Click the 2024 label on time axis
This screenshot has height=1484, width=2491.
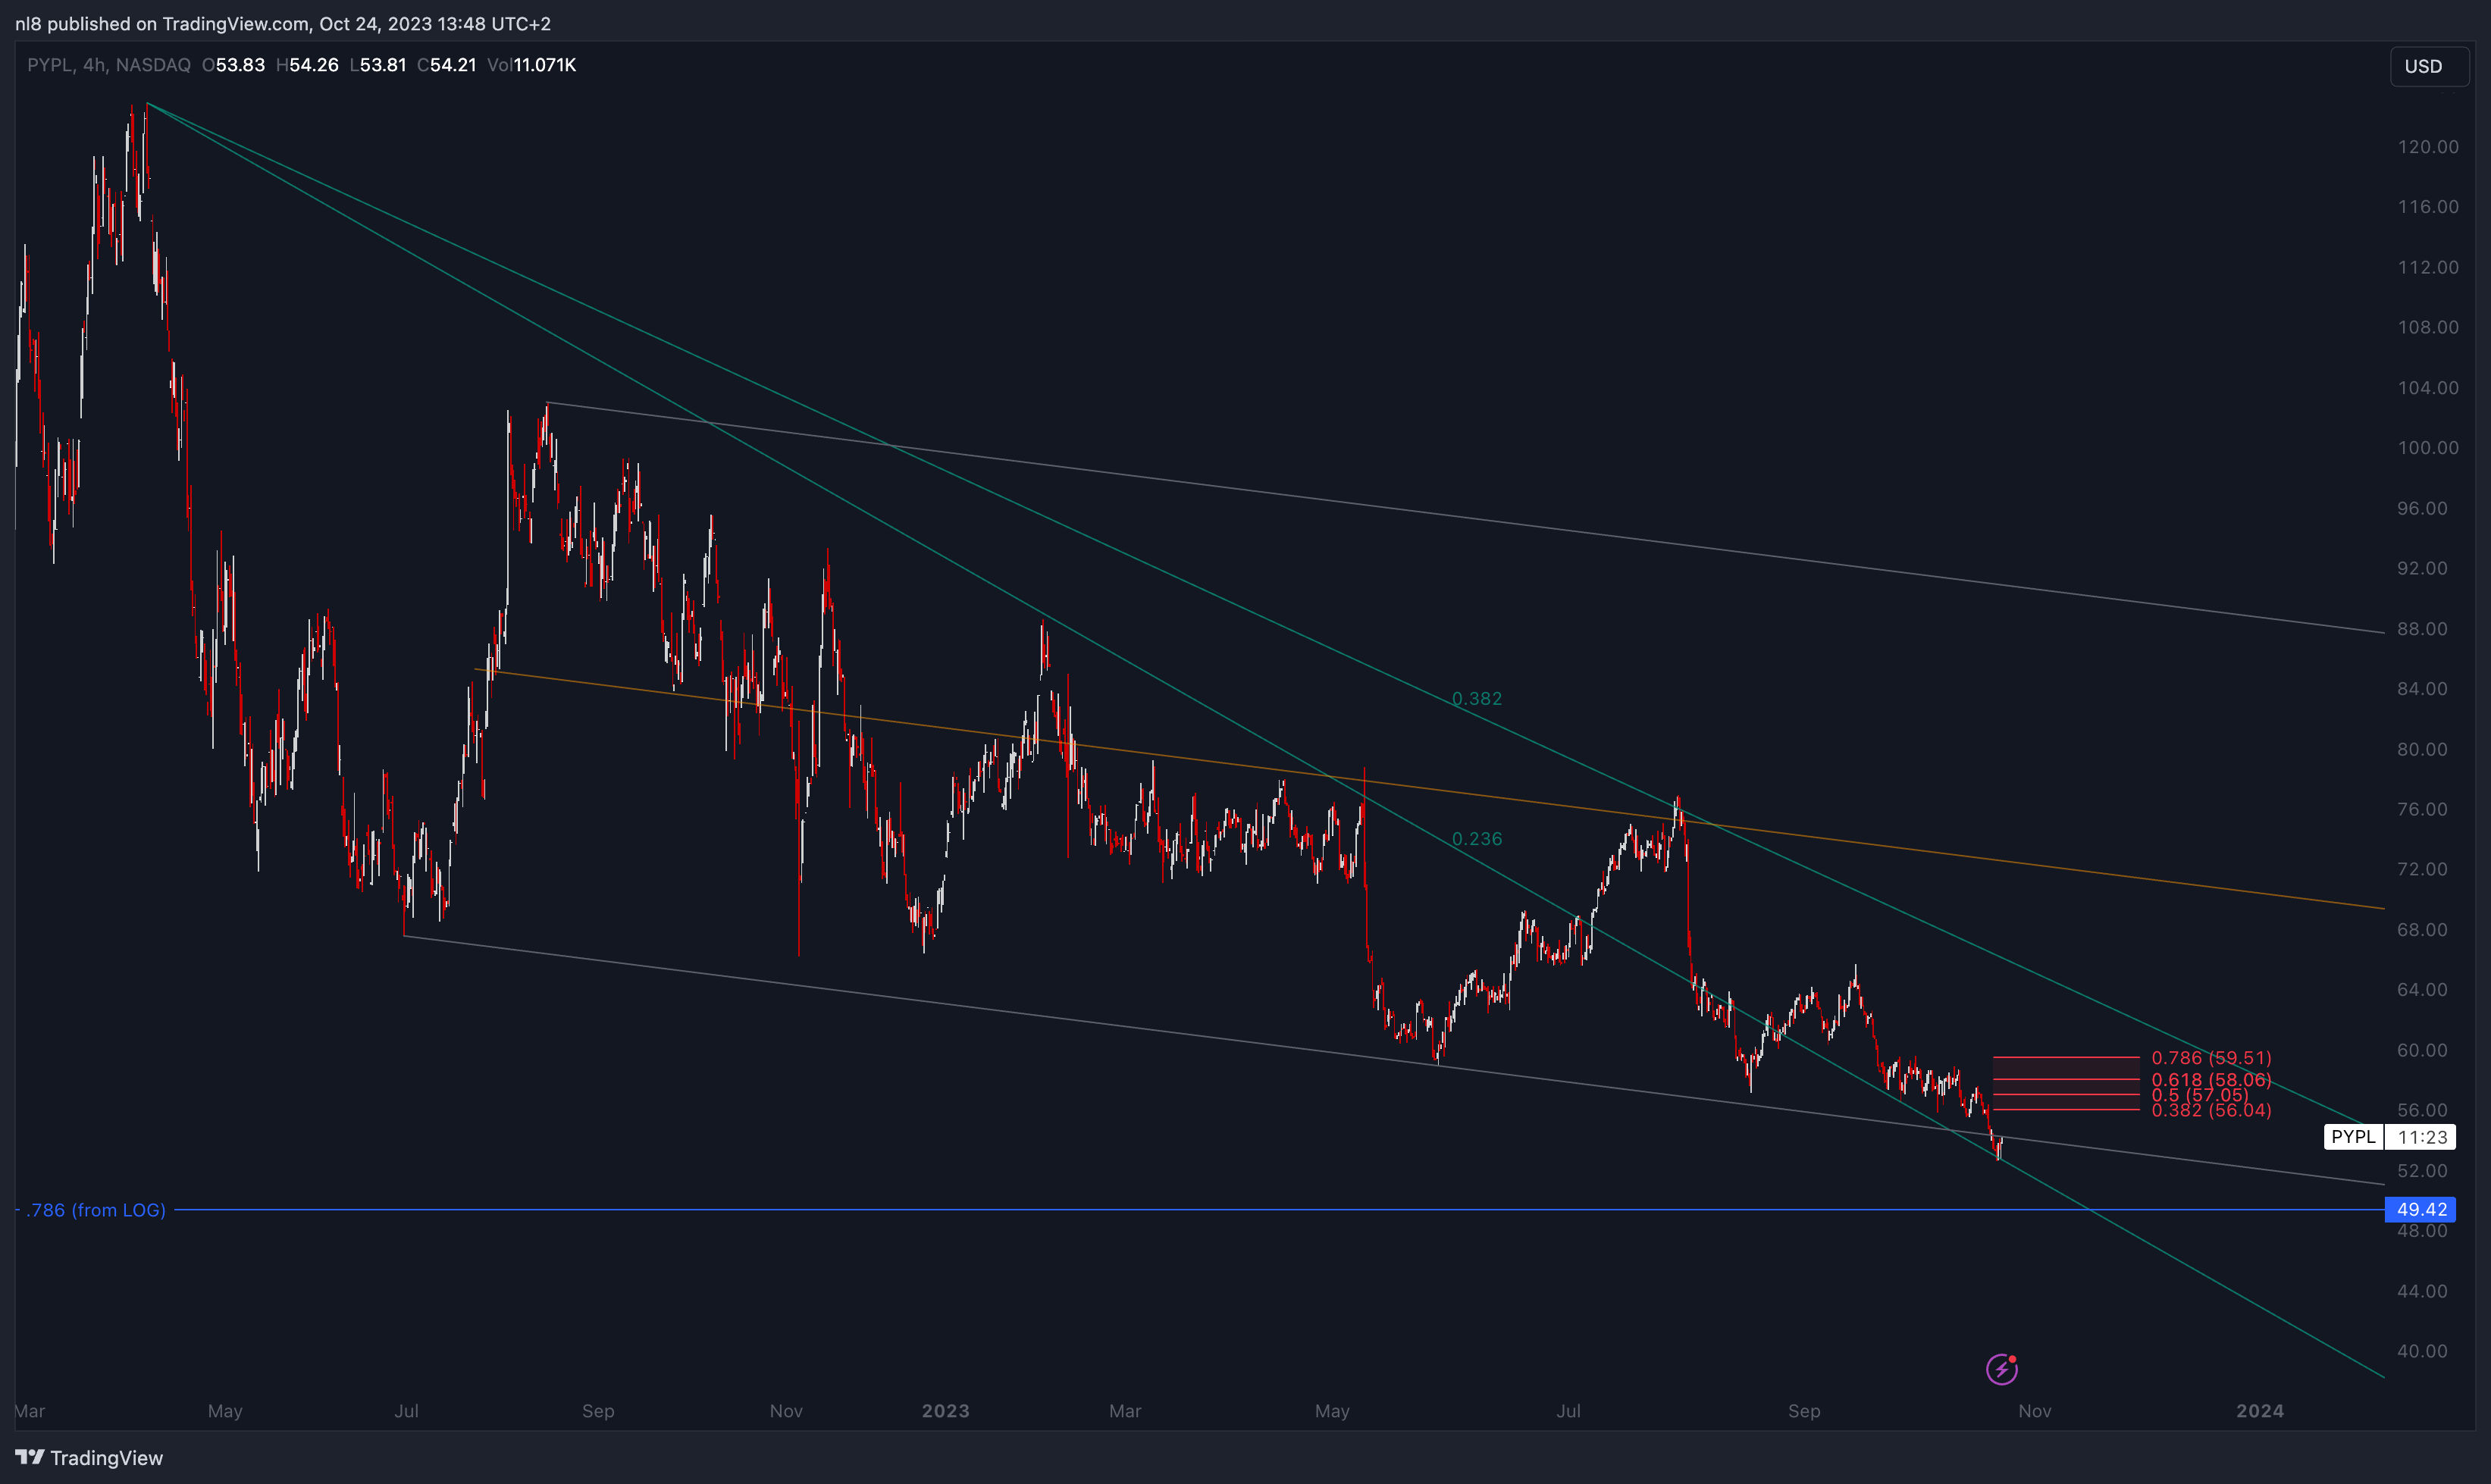click(x=2260, y=1410)
